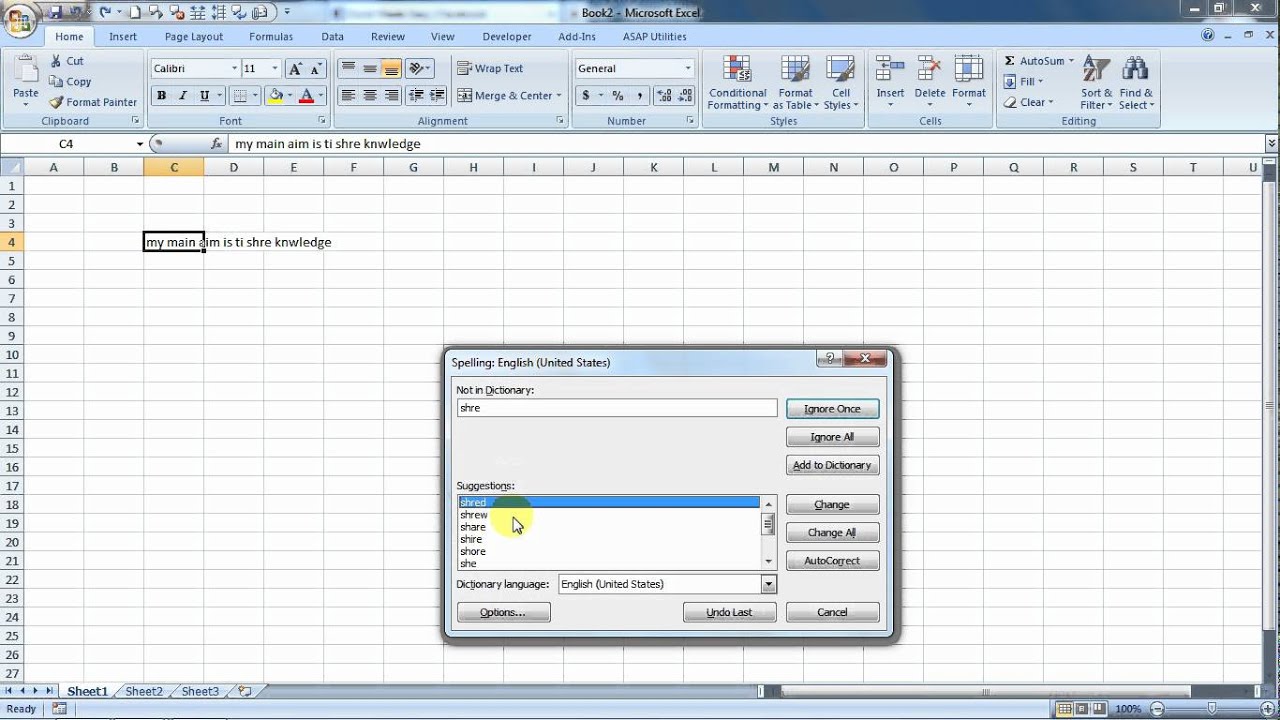Viewport: 1280px width, 720px height.
Task: Toggle Wrap Text on
Action: click(465, 69)
